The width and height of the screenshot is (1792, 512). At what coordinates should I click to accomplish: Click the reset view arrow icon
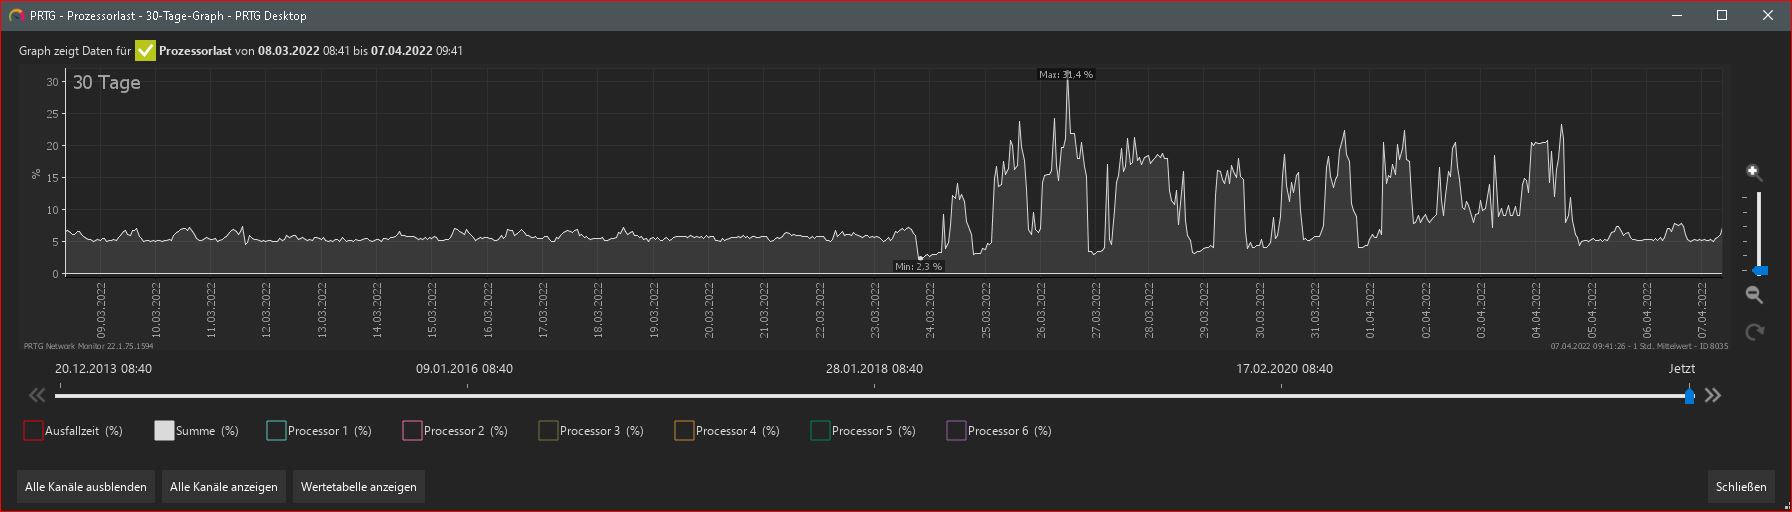pos(1753,332)
